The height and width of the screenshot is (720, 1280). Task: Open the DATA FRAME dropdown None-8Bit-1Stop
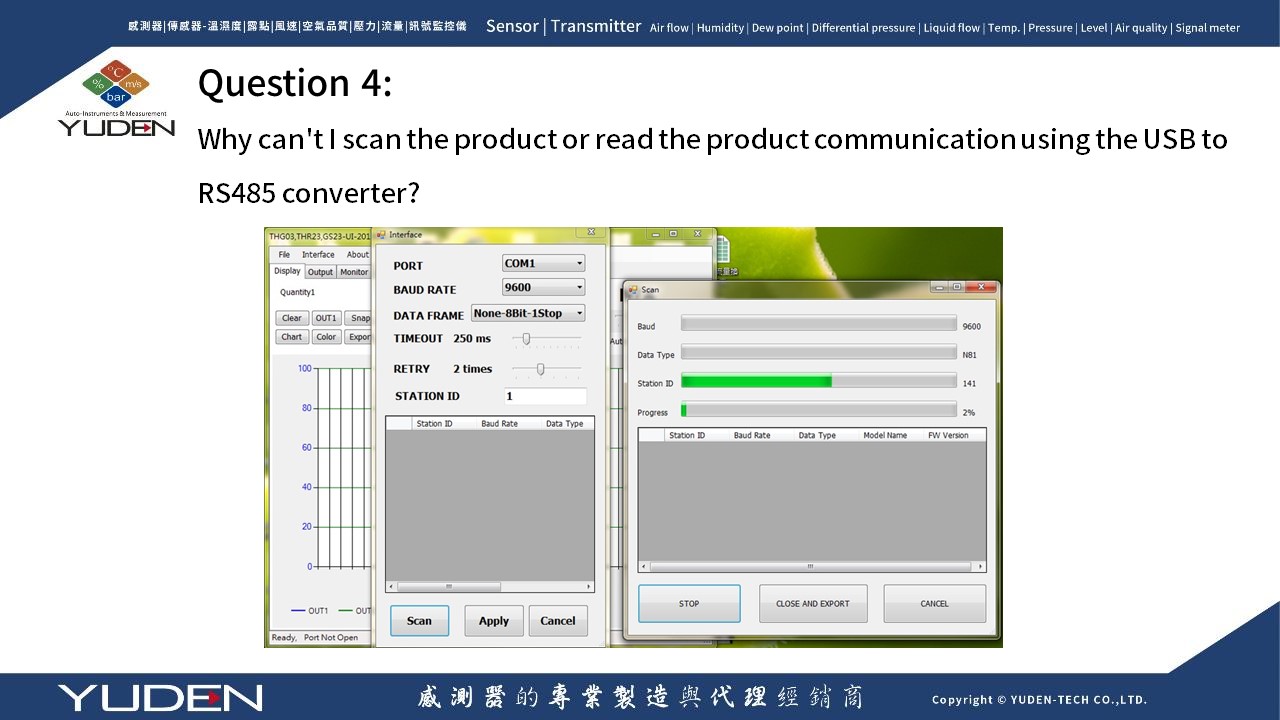click(528, 313)
